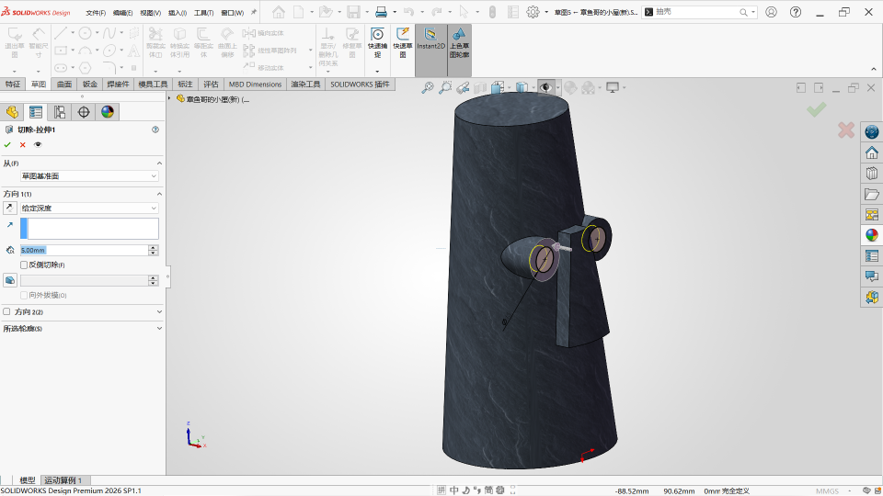Click the view settings monitor icon
Image resolution: width=883 pixels, height=496 pixels.
coord(612,88)
